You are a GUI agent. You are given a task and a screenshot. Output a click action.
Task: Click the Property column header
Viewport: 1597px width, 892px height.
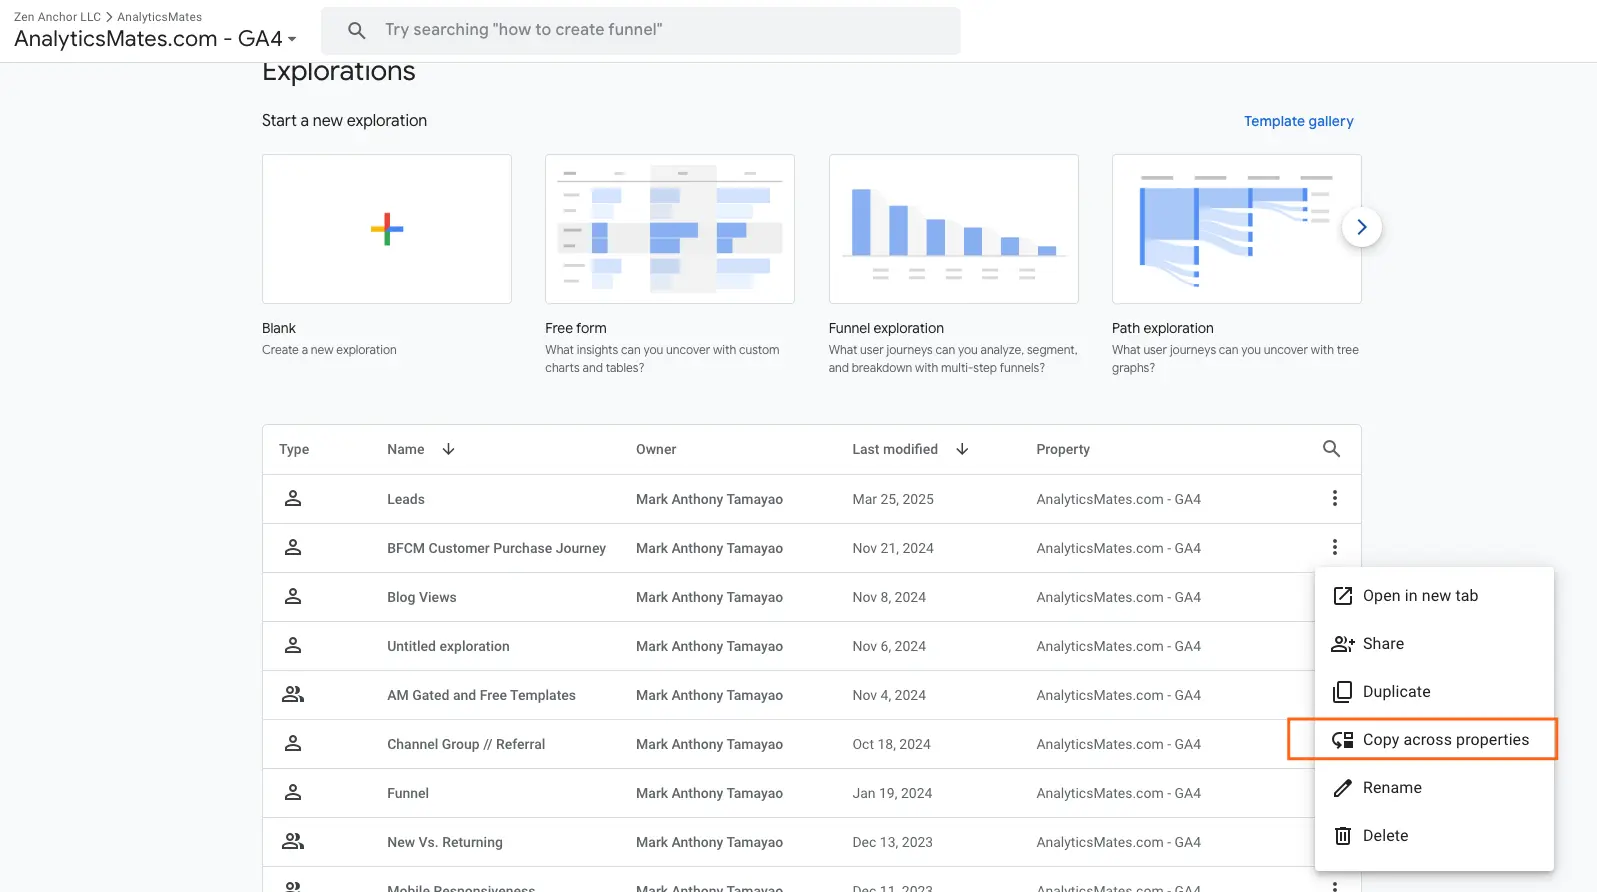tap(1063, 449)
